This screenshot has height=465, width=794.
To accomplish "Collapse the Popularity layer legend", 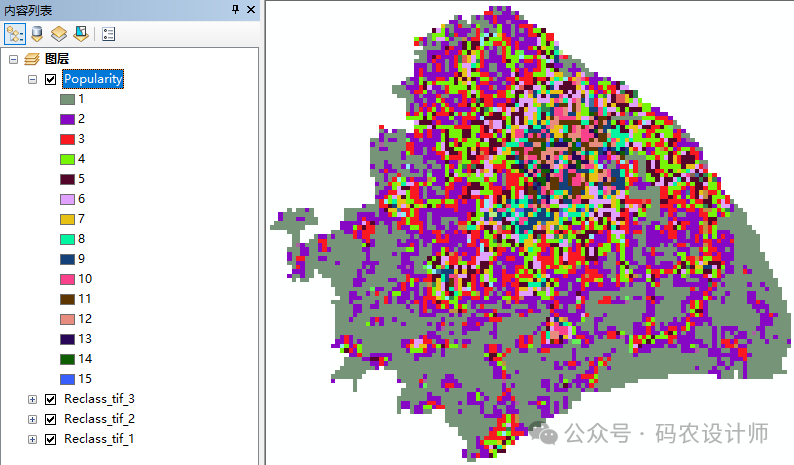I will click(x=32, y=79).
